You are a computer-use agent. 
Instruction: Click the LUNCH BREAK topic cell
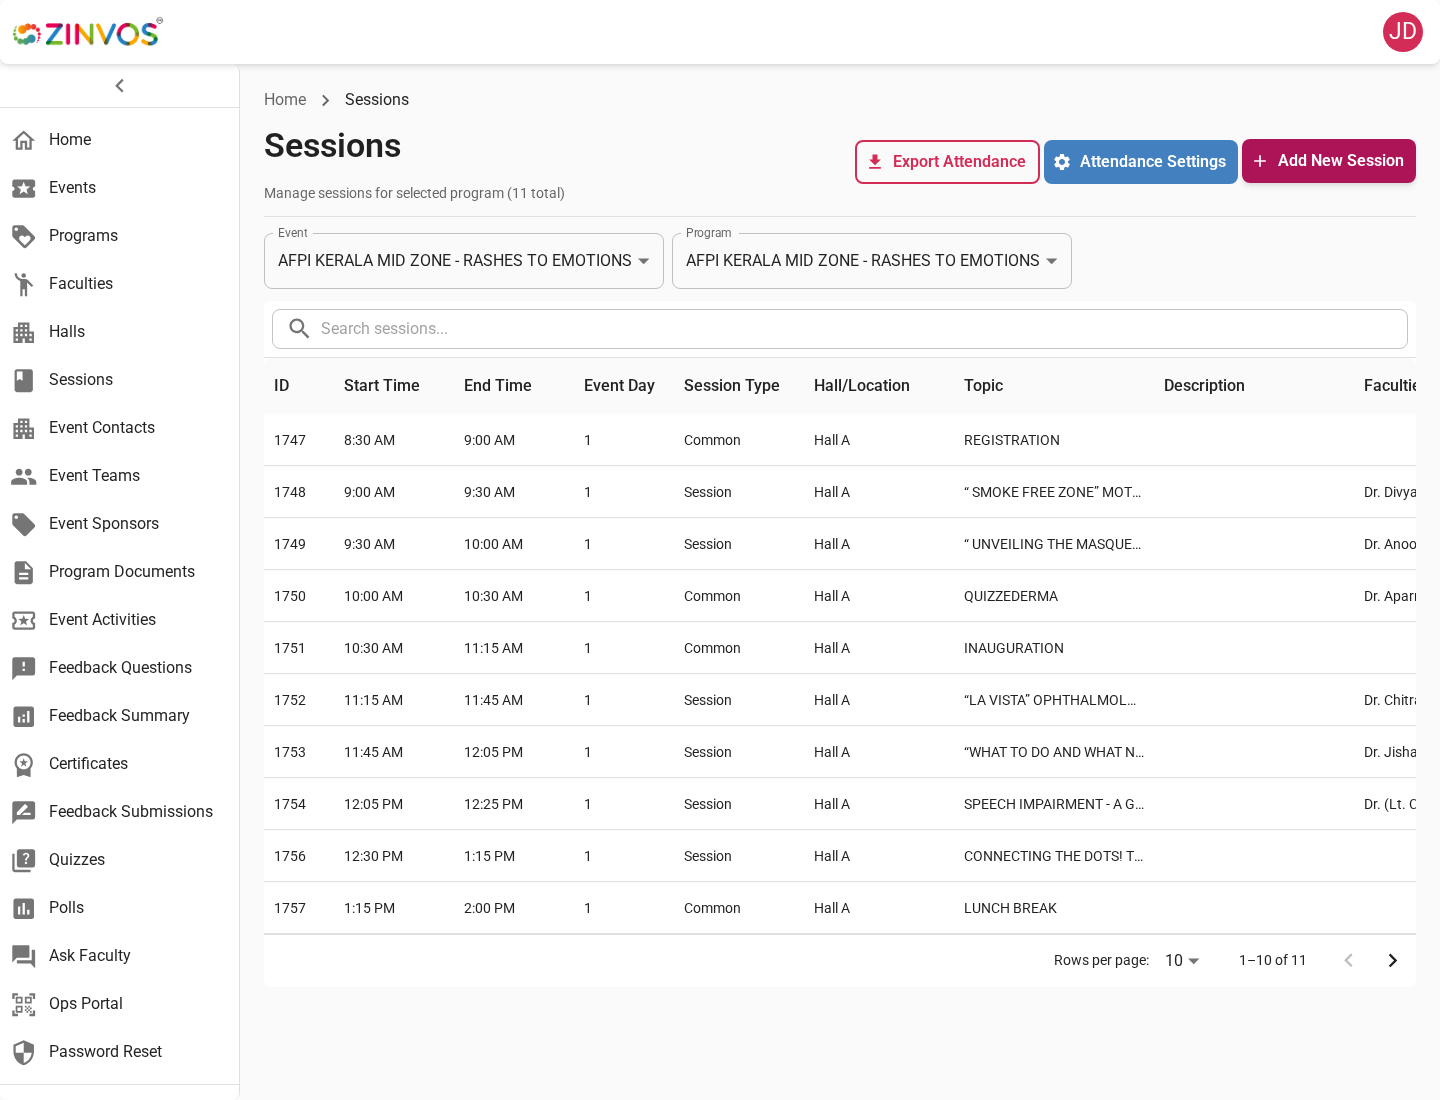tap(1010, 908)
